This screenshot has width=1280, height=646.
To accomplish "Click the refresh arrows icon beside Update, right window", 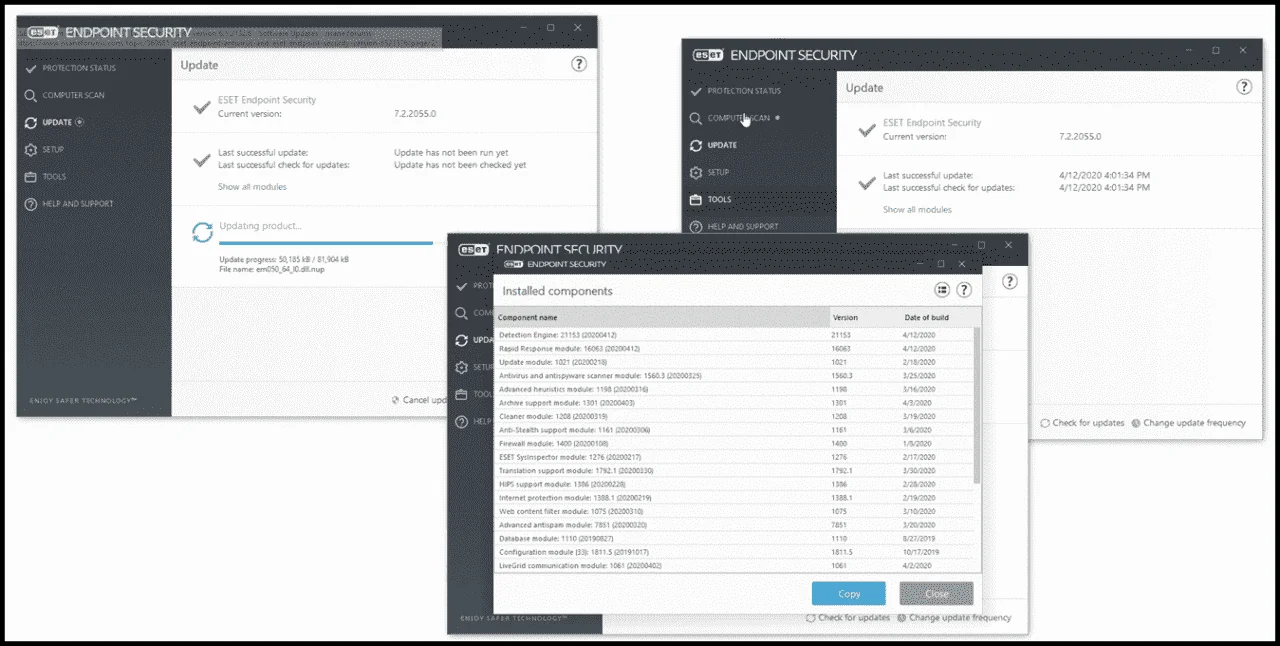I will click(696, 145).
